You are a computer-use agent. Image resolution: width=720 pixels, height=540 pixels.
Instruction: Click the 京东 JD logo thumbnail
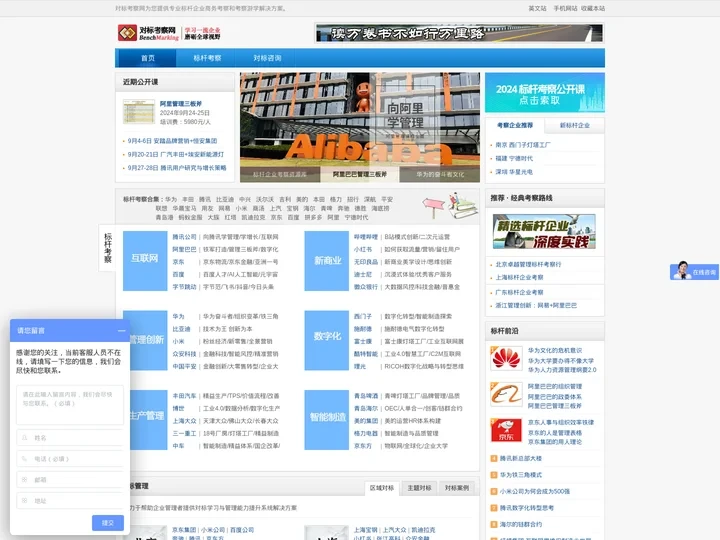pos(506,430)
